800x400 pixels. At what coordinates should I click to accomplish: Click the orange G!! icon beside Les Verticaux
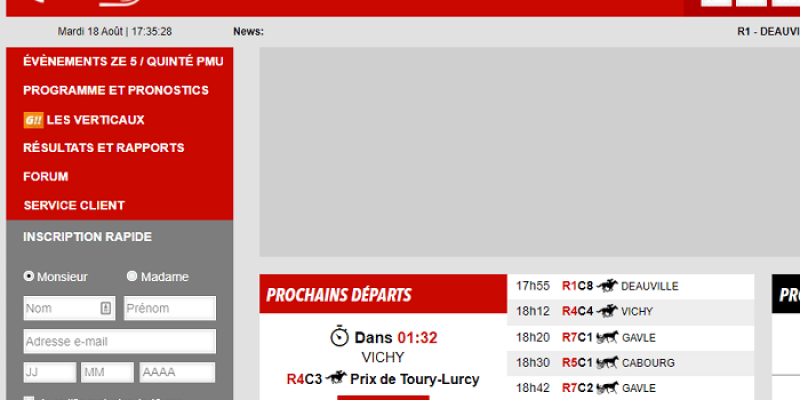(x=33, y=120)
